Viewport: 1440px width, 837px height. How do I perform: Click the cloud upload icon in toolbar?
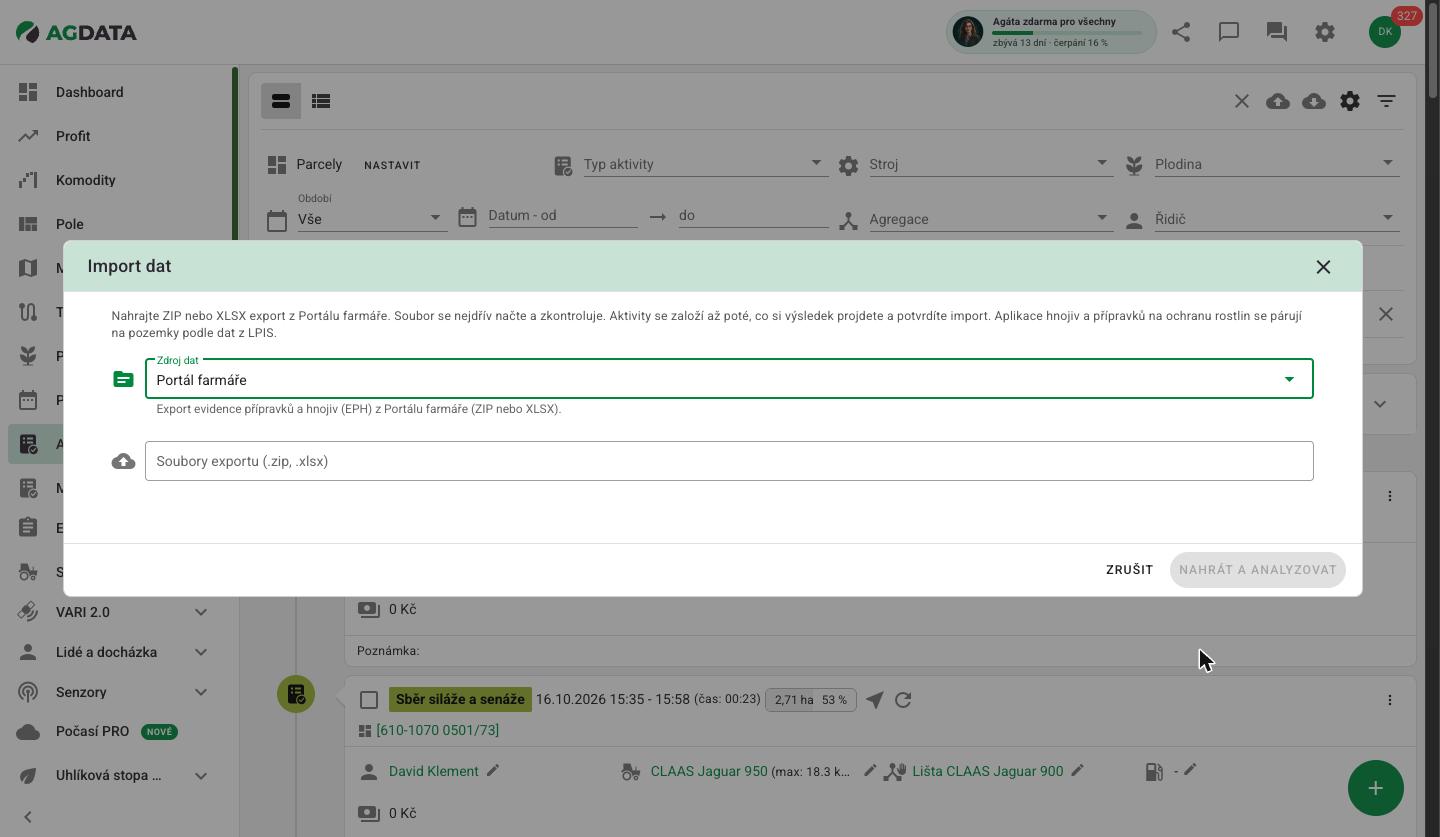1278,101
